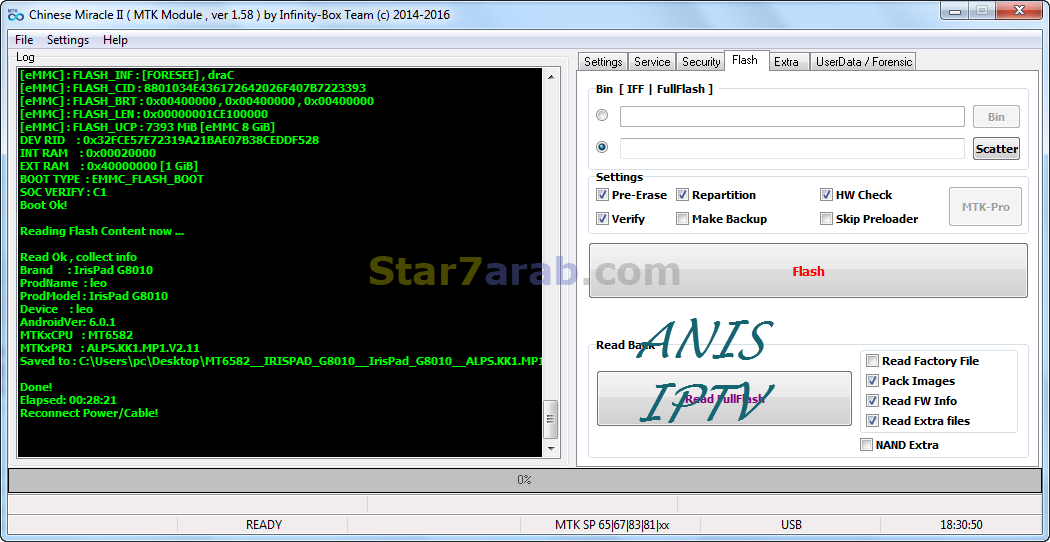The height and width of the screenshot is (542, 1050).
Task: Open the Settings menu
Action: [x=68, y=40]
